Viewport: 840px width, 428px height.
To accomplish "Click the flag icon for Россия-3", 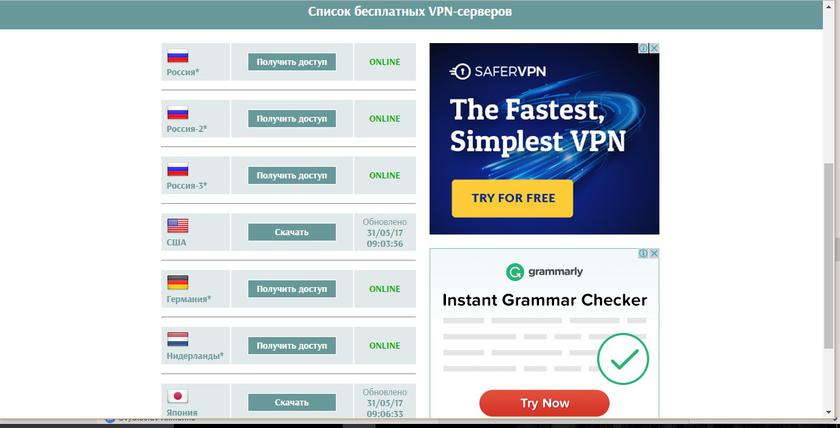I will (x=177, y=169).
